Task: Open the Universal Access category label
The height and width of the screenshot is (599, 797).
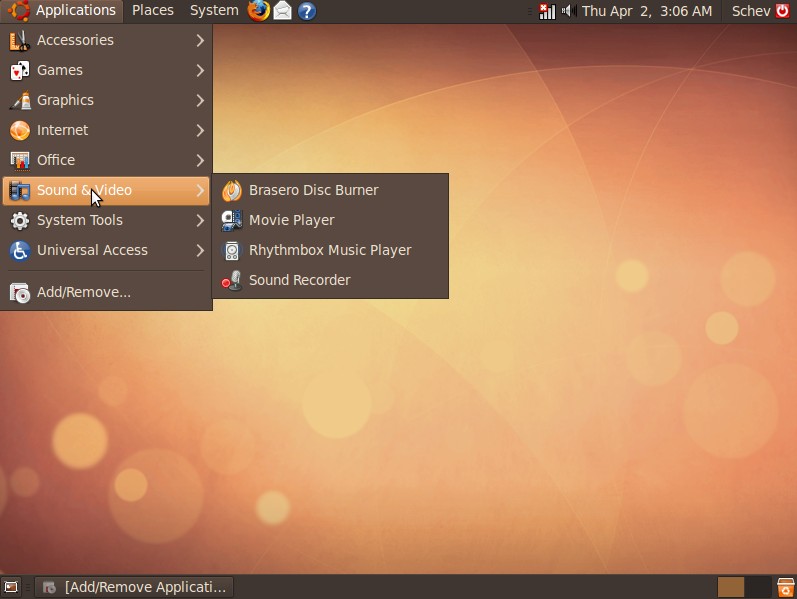Action: 92,250
